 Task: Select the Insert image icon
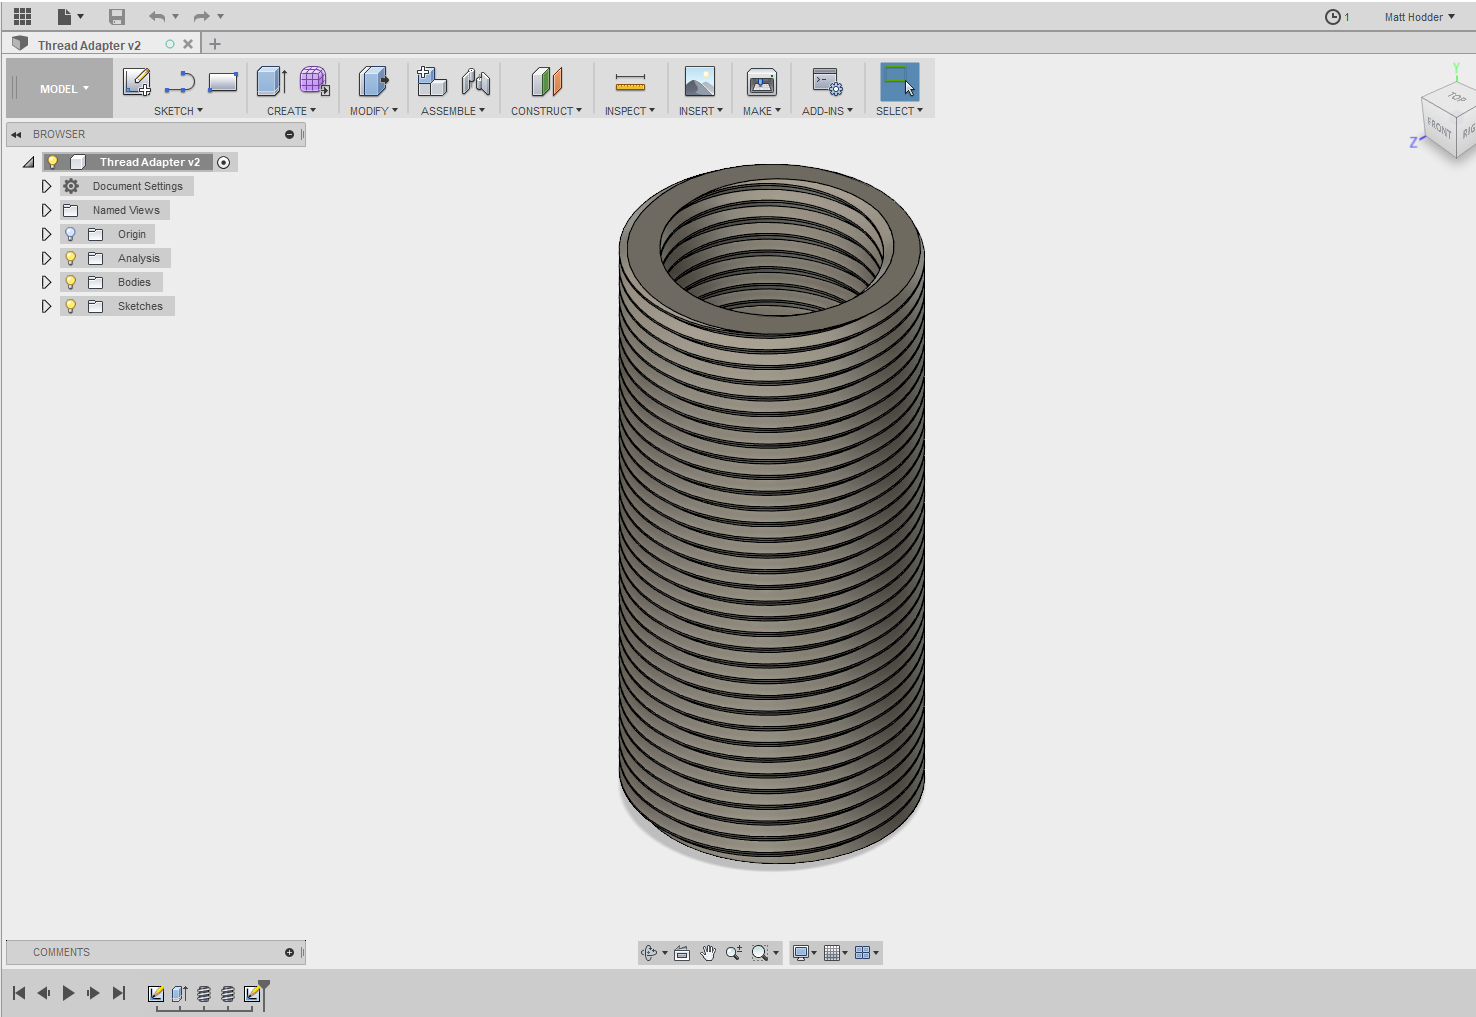tap(699, 82)
